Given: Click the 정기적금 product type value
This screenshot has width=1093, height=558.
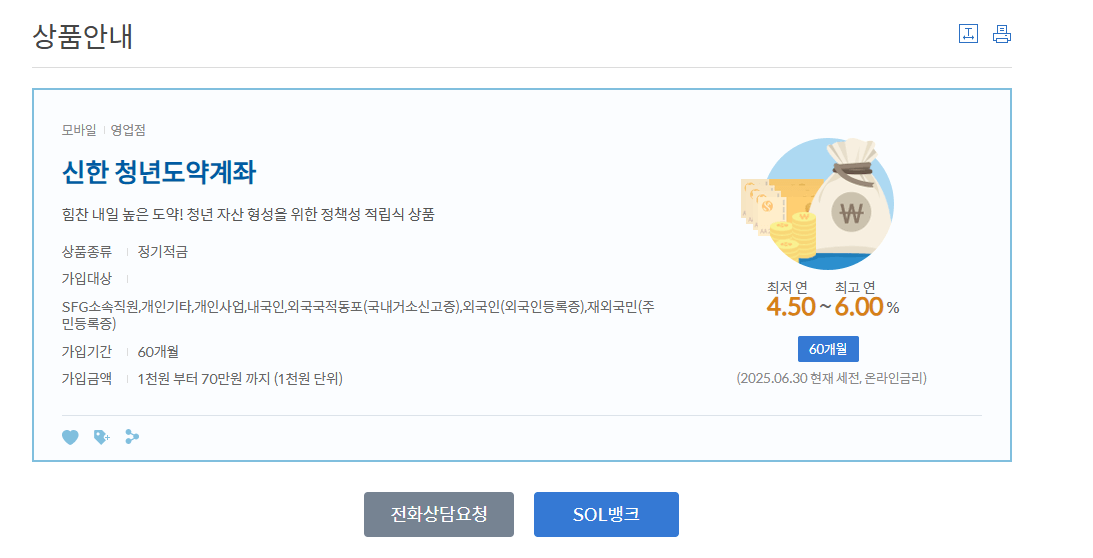Looking at the screenshot, I should (x=162, y=252).
